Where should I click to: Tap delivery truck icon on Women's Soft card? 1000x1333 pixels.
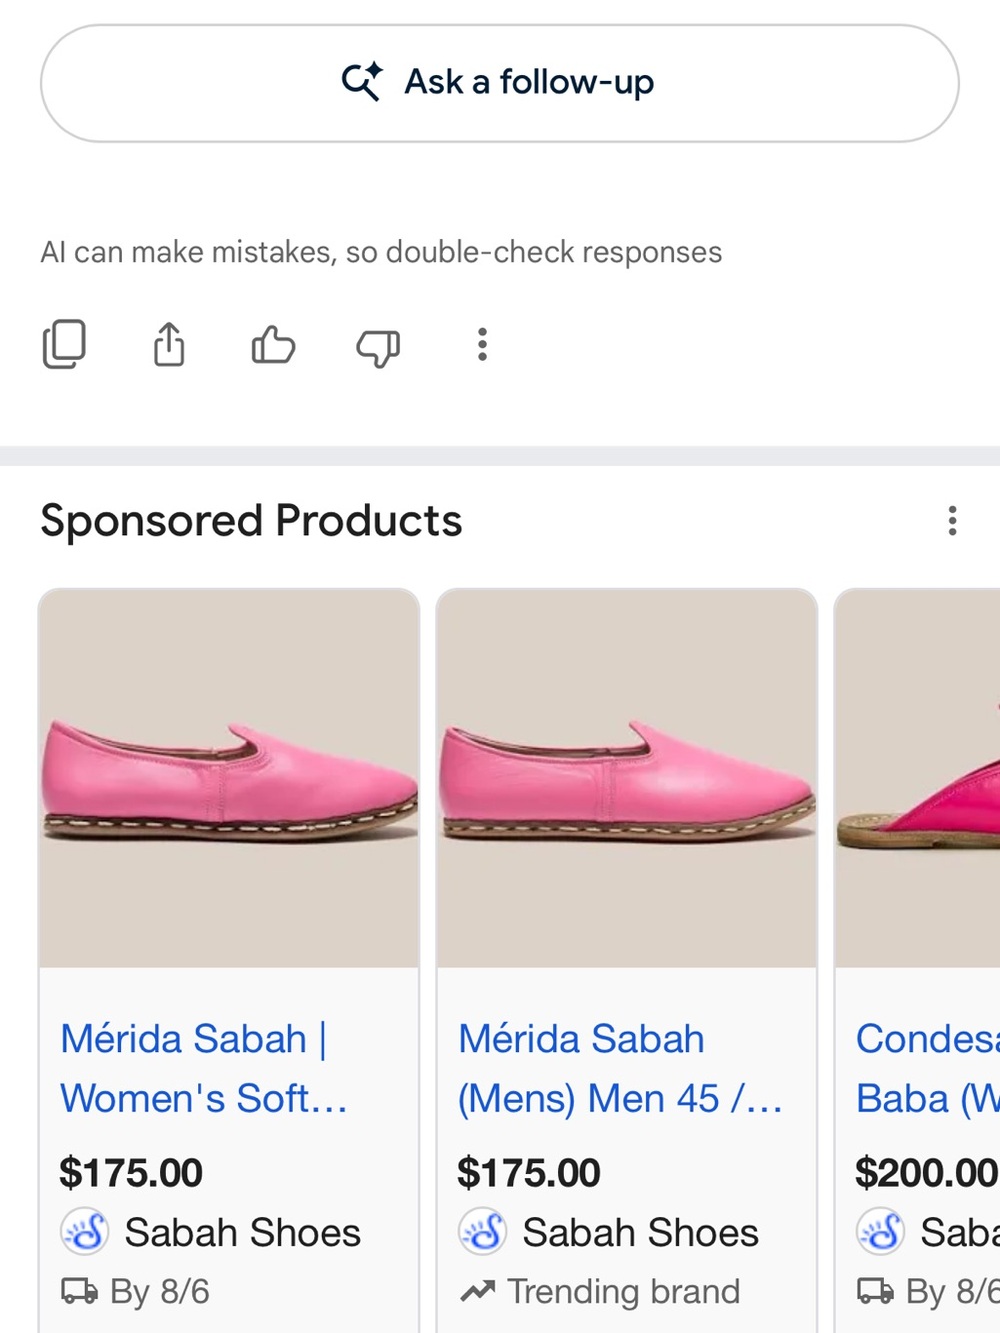[79, 1292]
